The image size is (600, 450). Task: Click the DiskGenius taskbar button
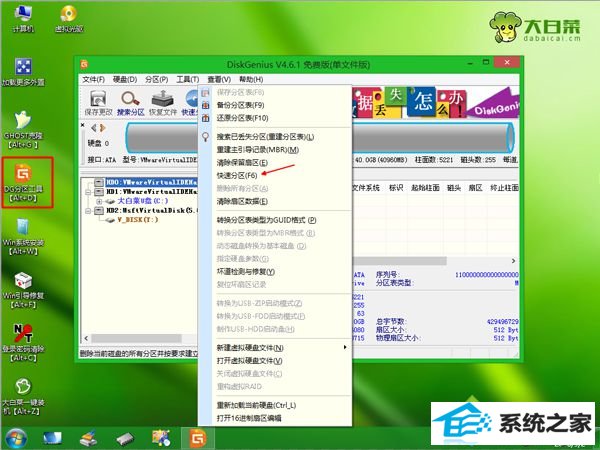pyautogui.click(x=197, y=438)
